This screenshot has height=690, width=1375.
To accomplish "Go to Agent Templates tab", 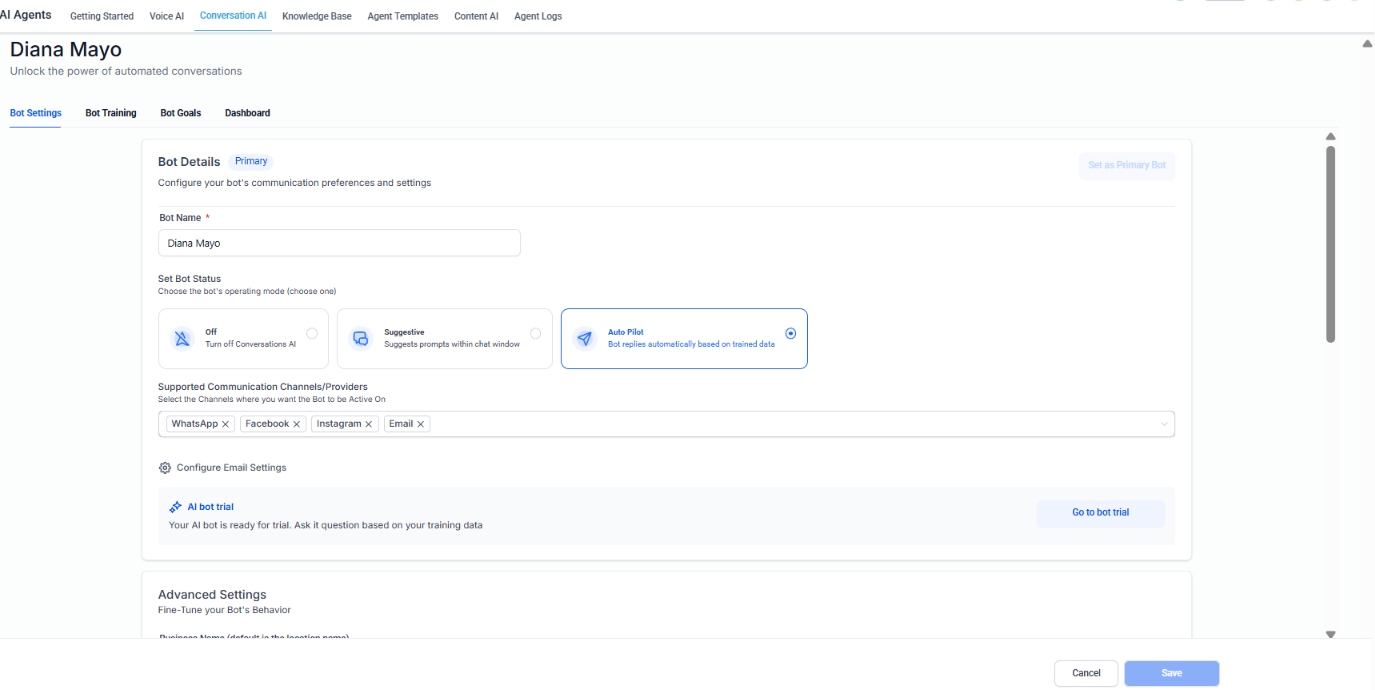I will (403, 16).
